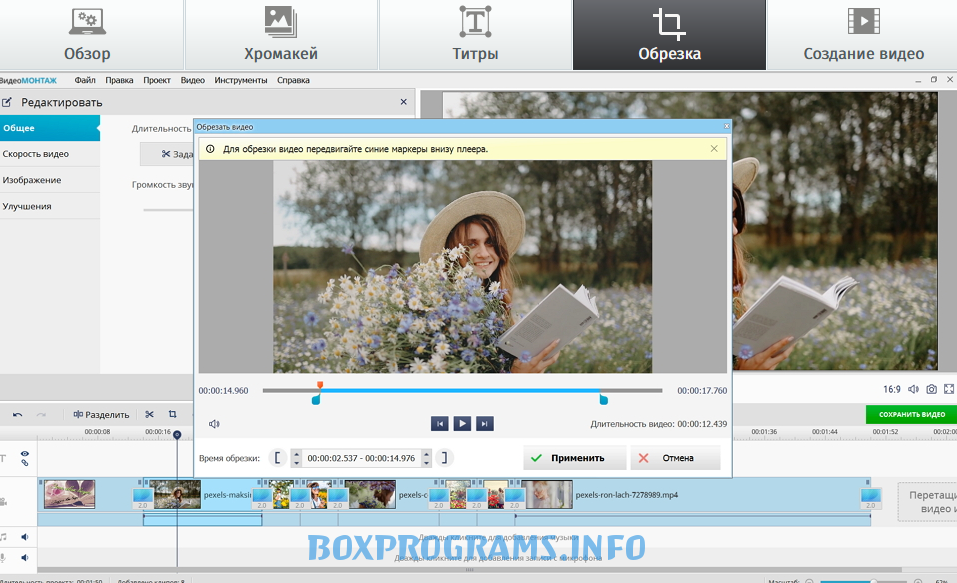957x583 pixels.
Task: Adjust trim start time with left stepper
Action: [296, 458]
